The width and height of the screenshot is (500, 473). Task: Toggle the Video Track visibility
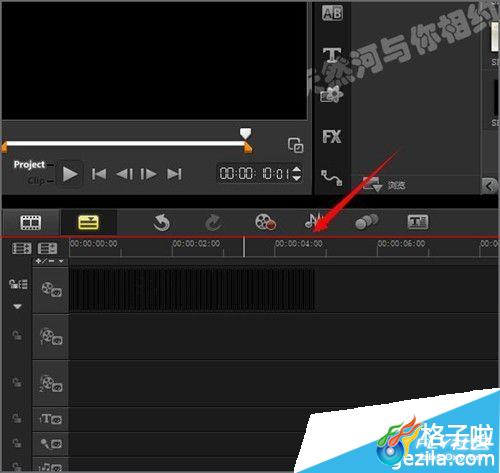(51, 289)
